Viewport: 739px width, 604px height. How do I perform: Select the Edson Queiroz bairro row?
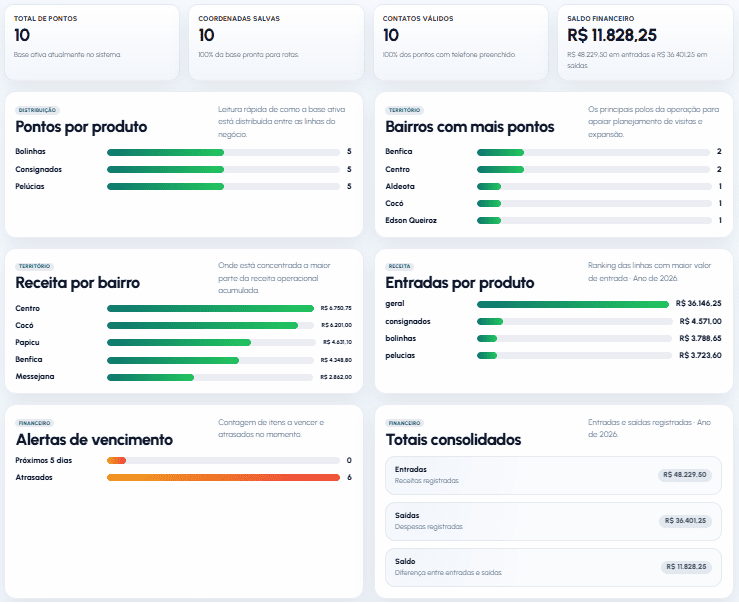pos(553,220)
